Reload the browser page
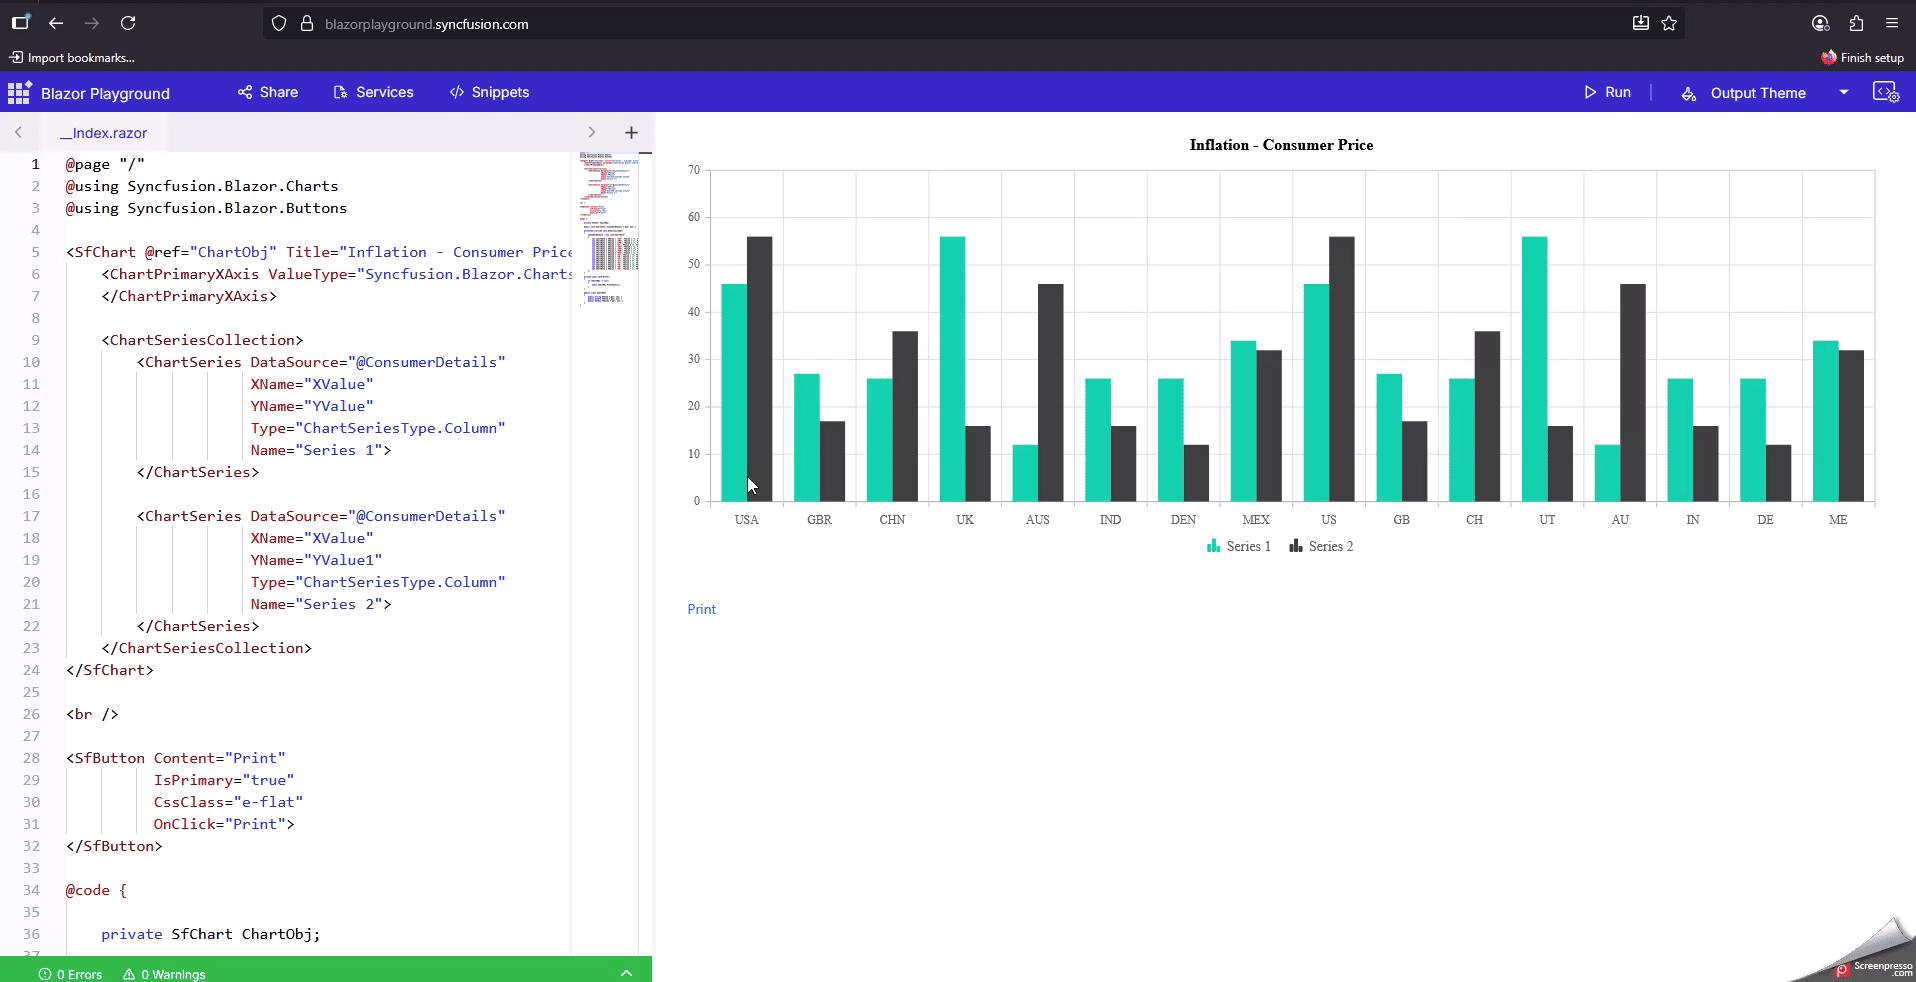Viewport: 1916px width, 982px height. coord(128,23)
